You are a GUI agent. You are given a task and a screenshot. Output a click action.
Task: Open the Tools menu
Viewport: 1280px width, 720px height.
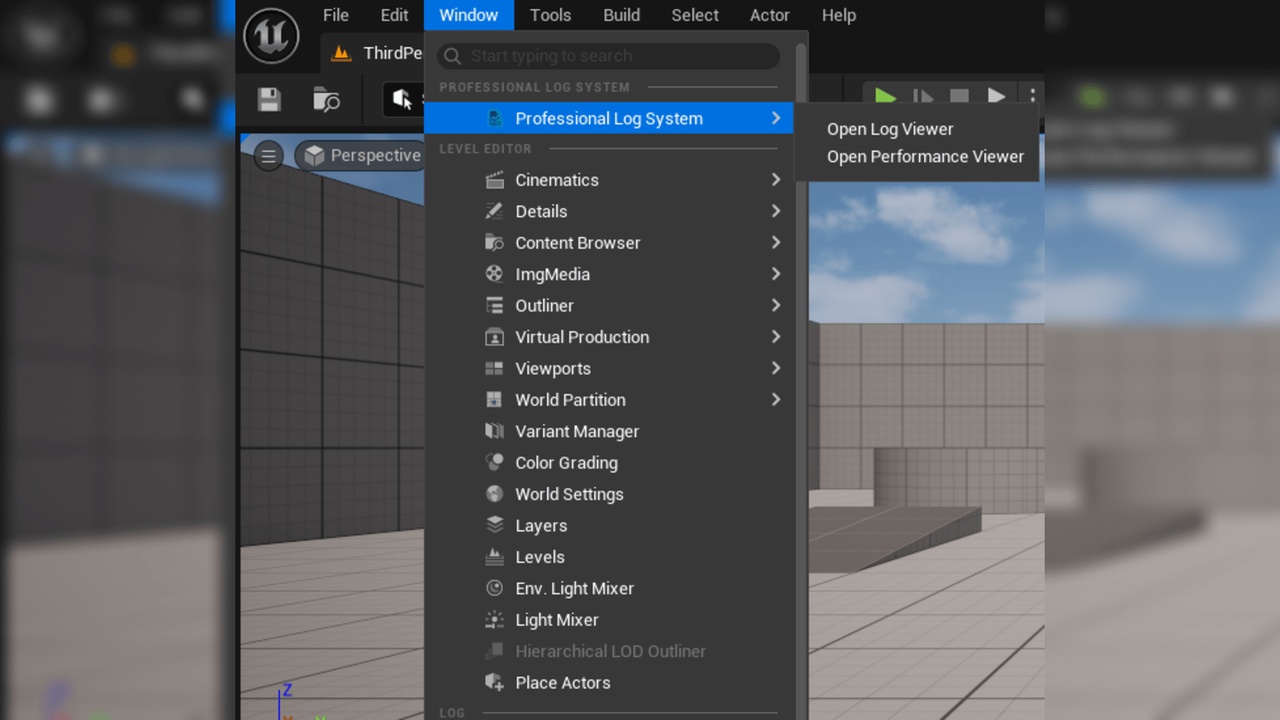pos(550,15)
